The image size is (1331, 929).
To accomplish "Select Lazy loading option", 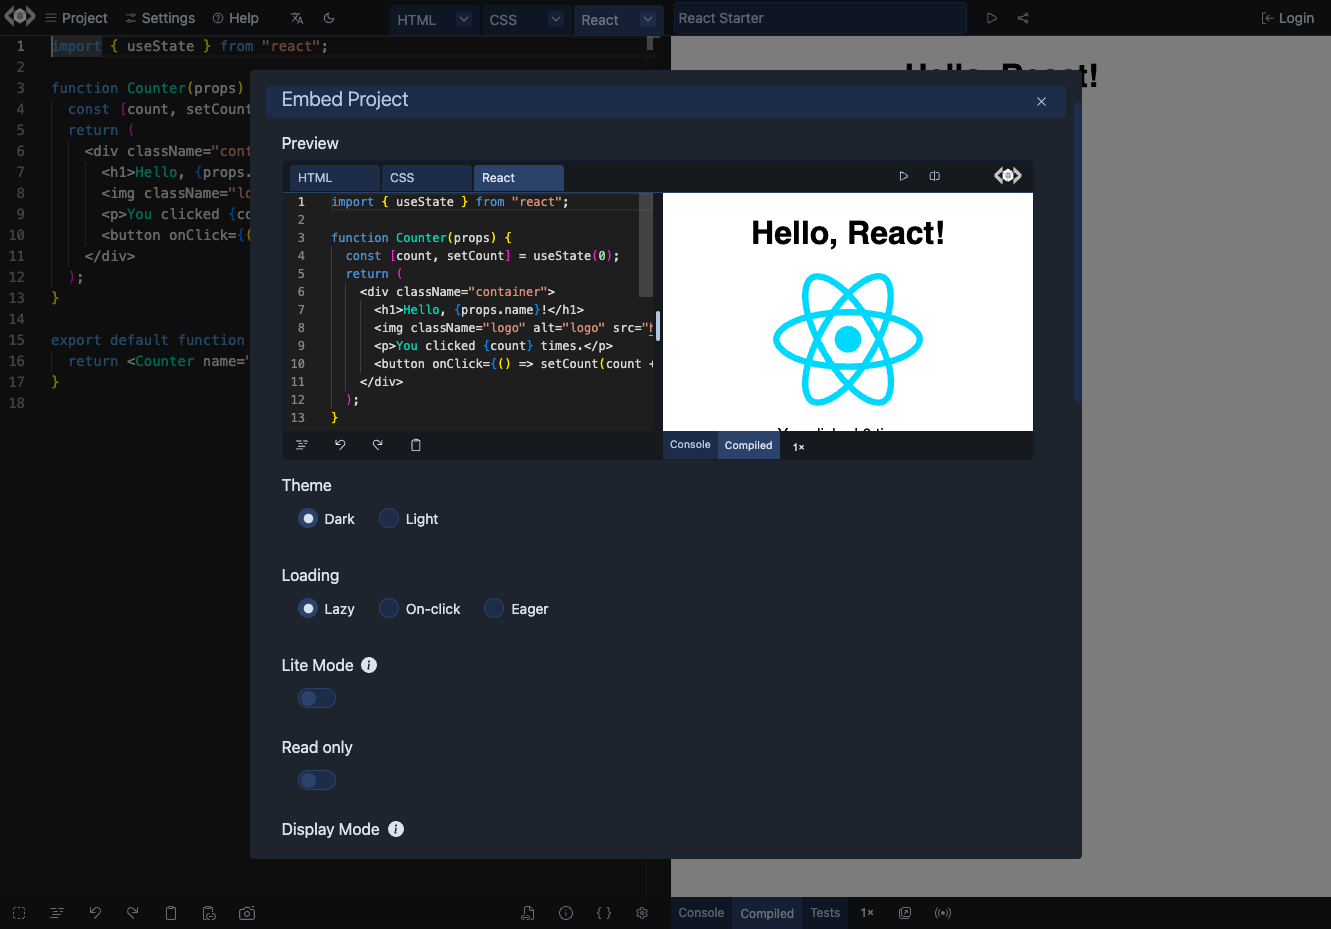I will tap(308, 608).
